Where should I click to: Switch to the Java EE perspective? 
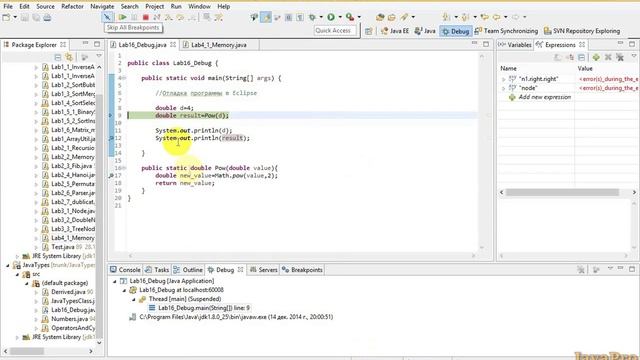coord(395,31)
